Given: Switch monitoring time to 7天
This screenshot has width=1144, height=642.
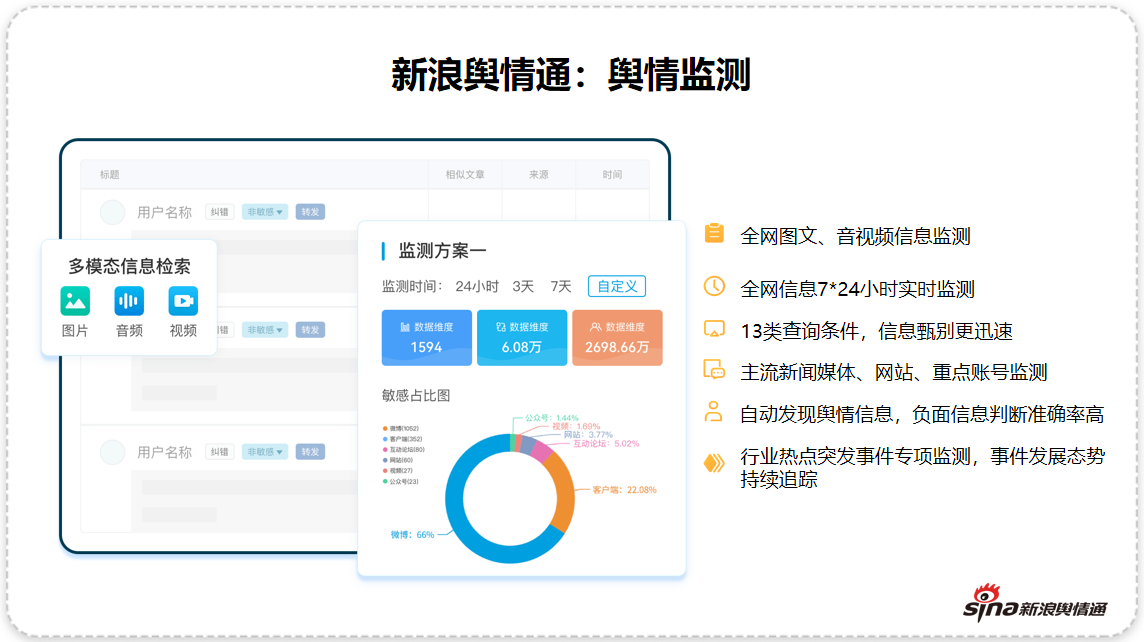Looking at the screenshot, I should click(561, 287).
